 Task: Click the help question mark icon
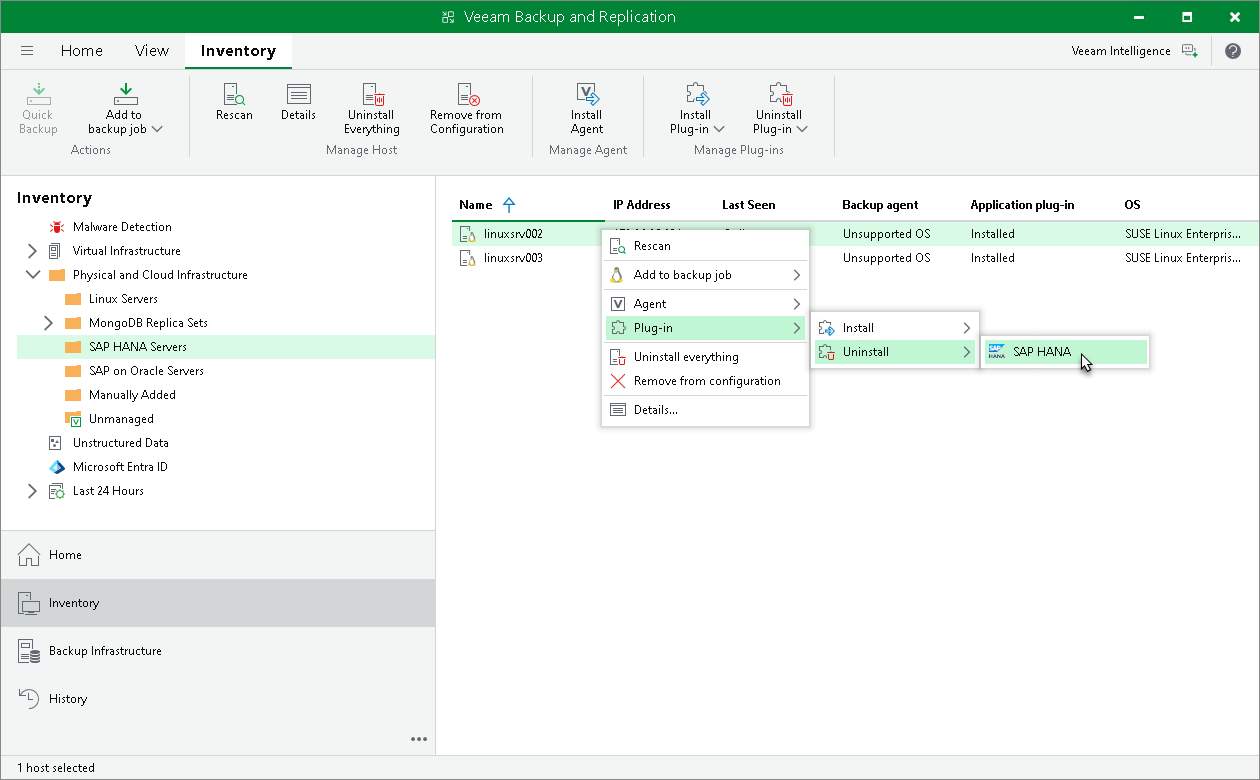click(x=1232, y=51)
